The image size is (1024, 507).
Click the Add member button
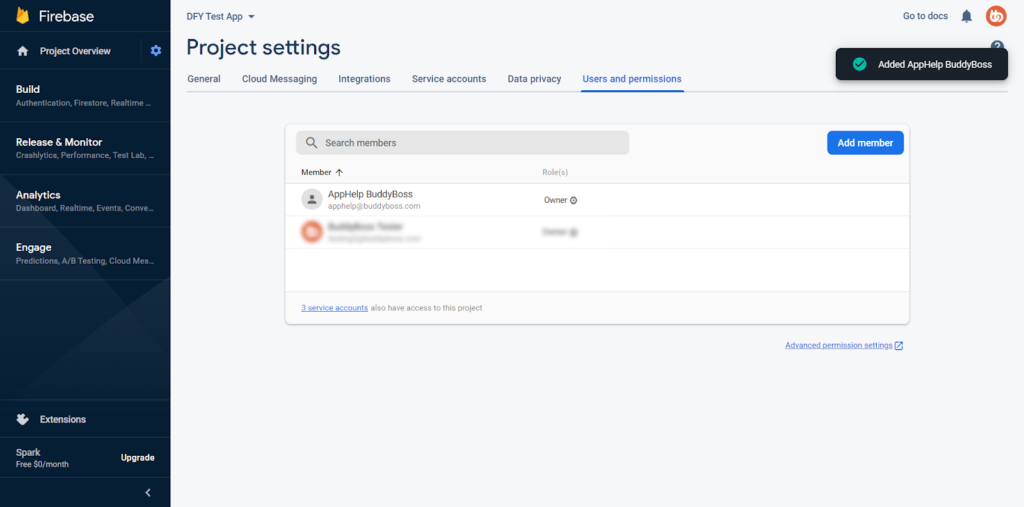coord(865,143)
